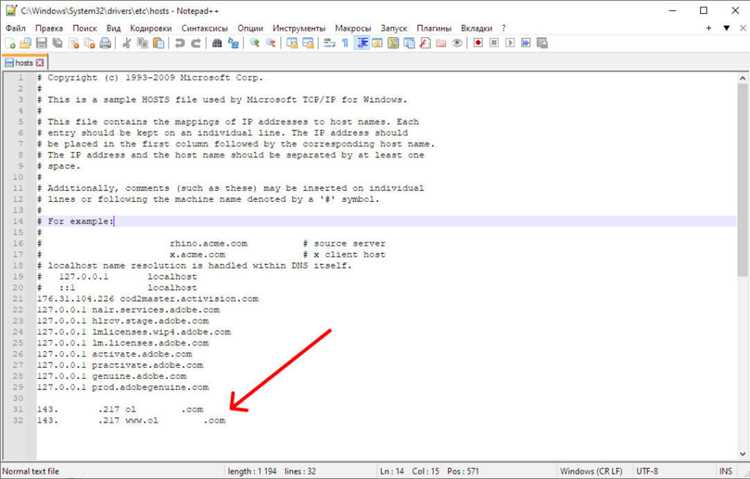Click the vertical scrollbar up arrow
This screenshot has width=750, height=479.
(742, 78)
